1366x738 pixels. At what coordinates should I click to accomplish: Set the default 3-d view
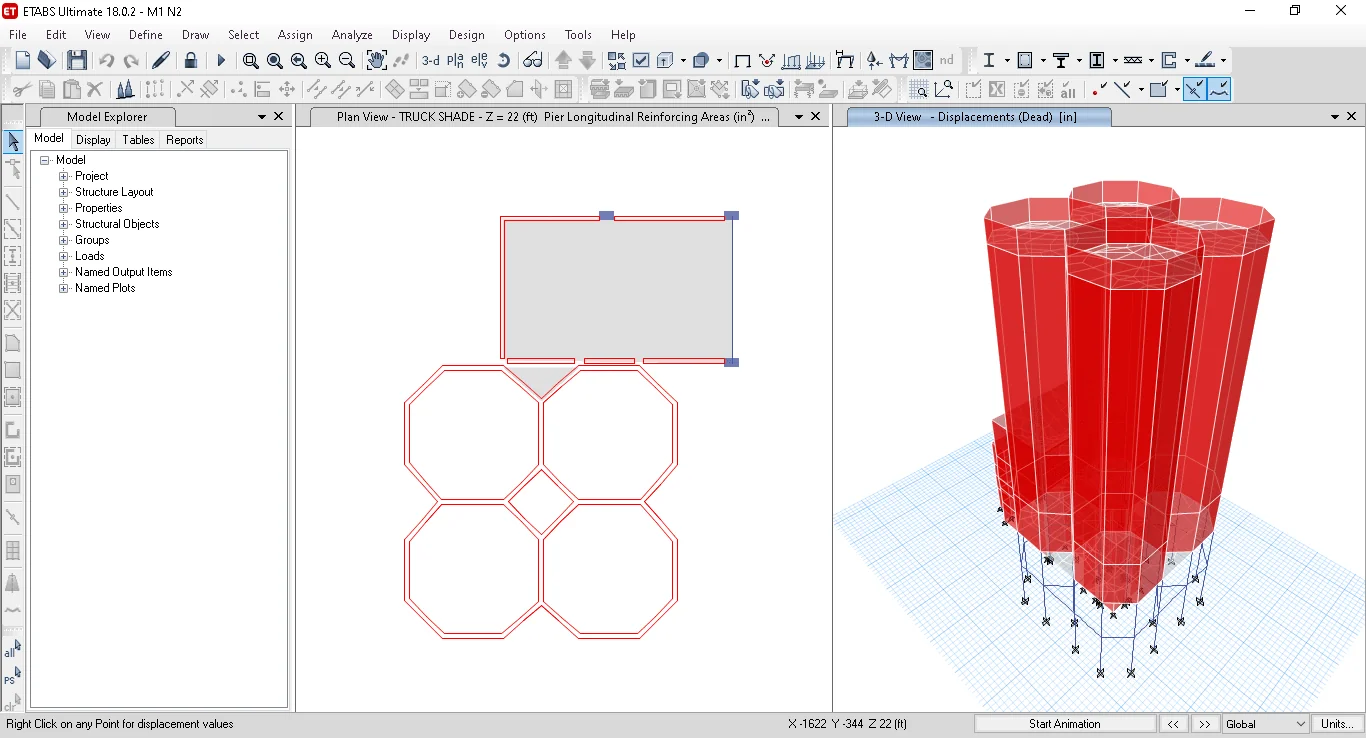click(431, 61)
